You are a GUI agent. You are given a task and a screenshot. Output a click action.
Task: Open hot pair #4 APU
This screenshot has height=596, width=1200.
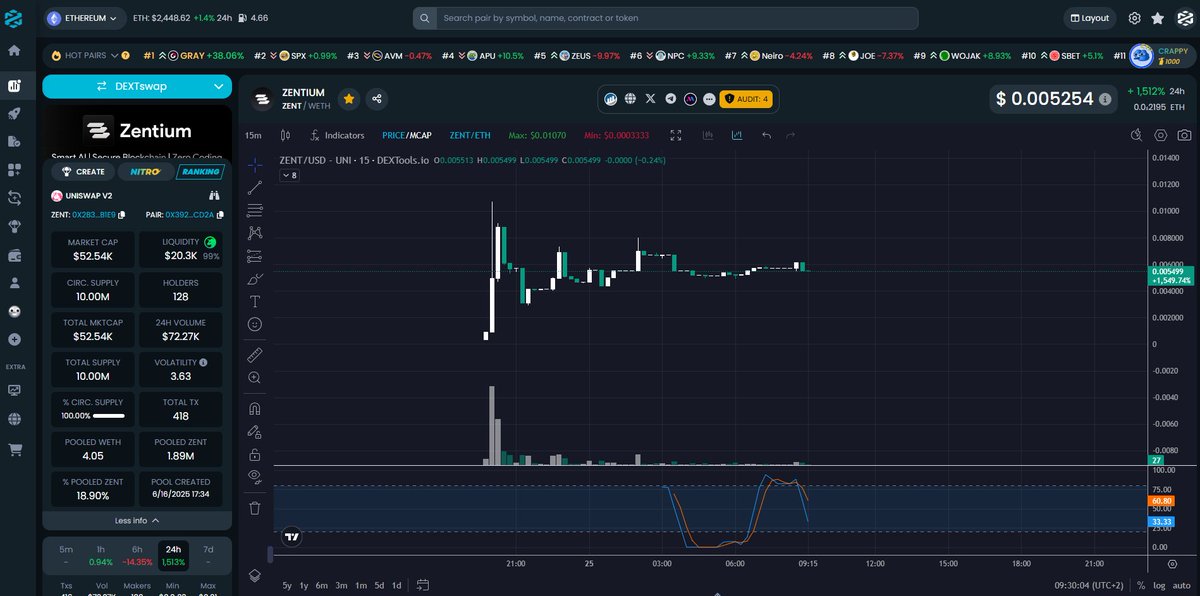pyautogui.click(x=484, y=56)
